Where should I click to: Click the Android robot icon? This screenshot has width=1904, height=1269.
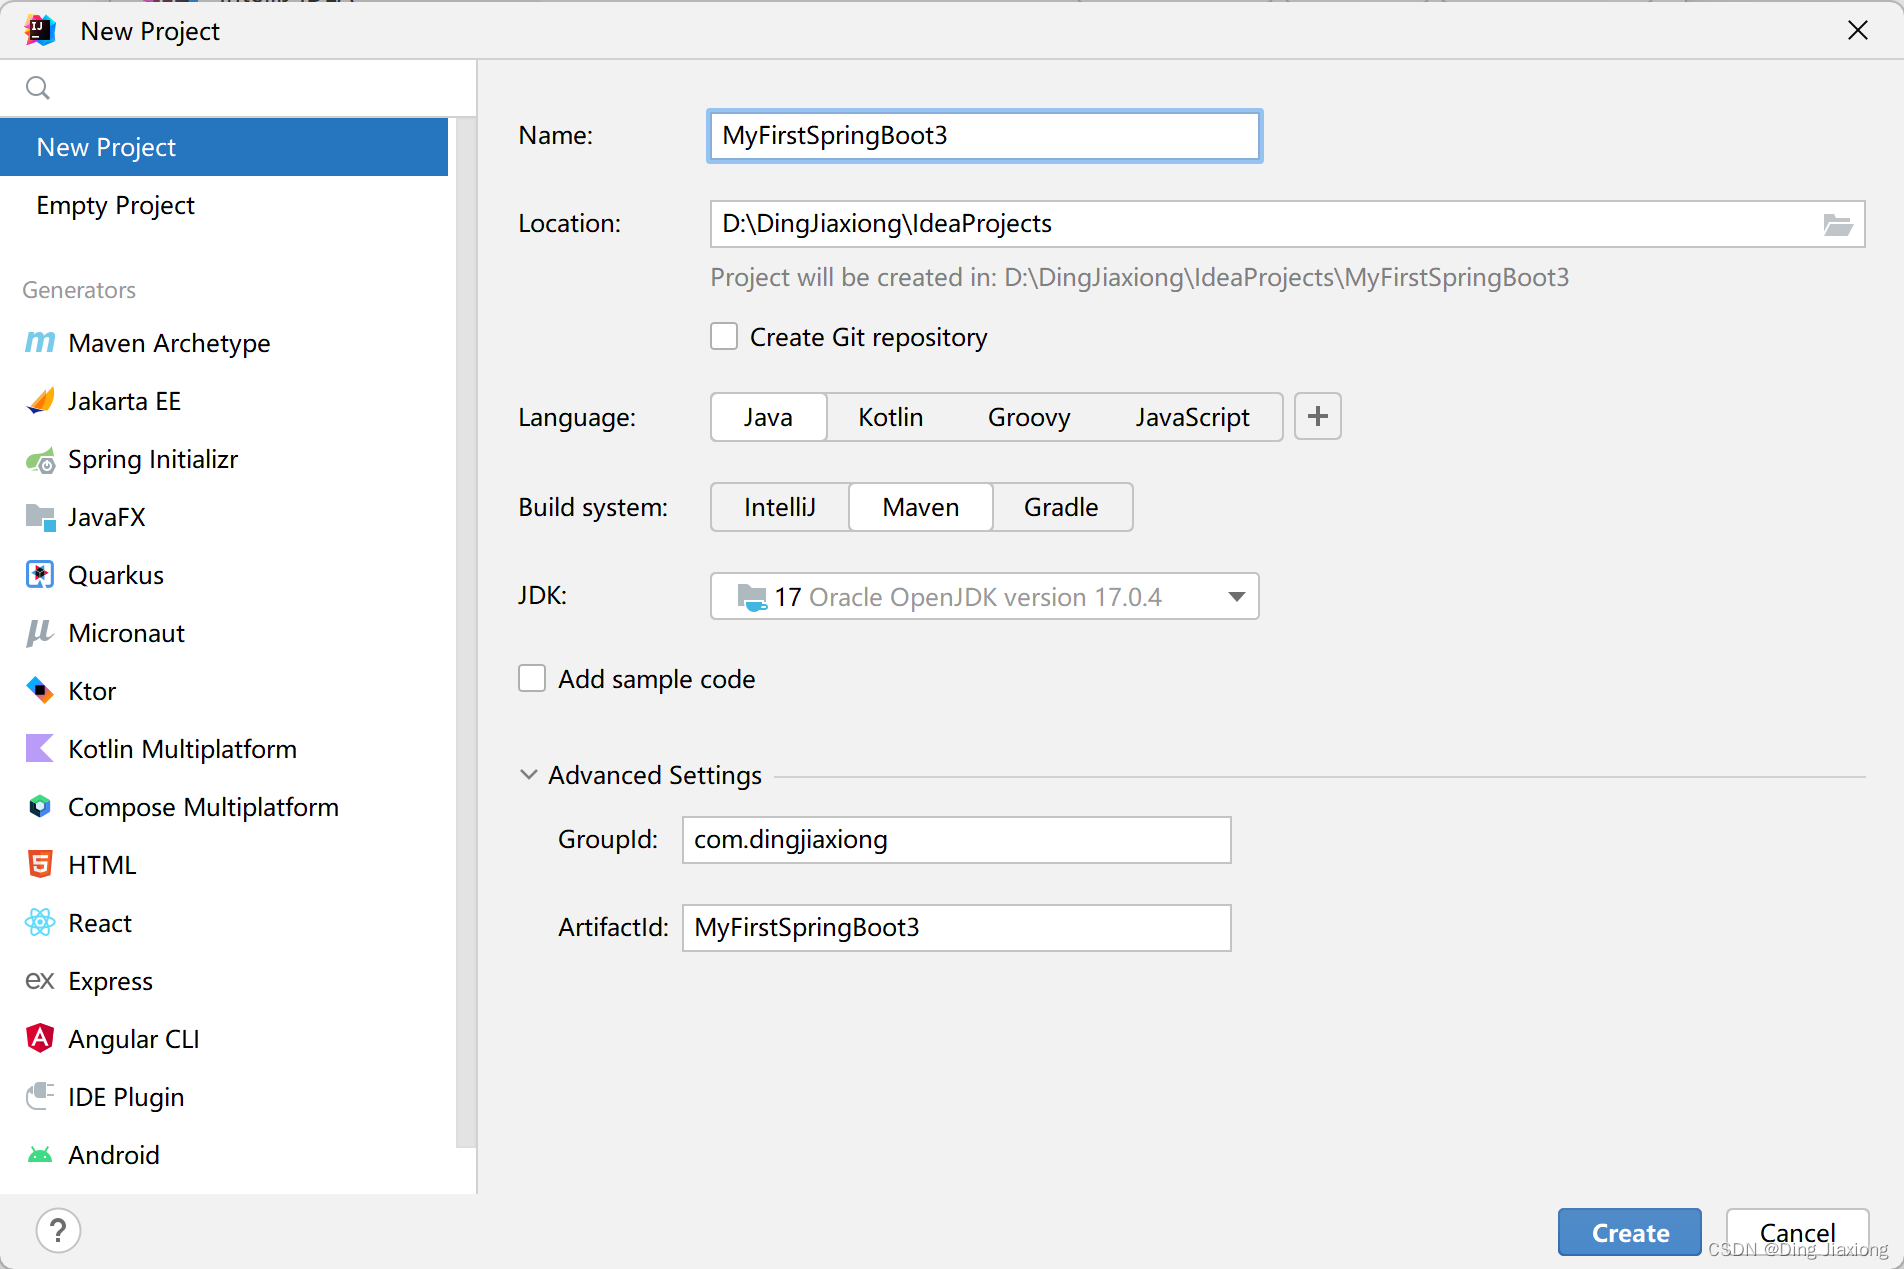[x=40, y=1155]
